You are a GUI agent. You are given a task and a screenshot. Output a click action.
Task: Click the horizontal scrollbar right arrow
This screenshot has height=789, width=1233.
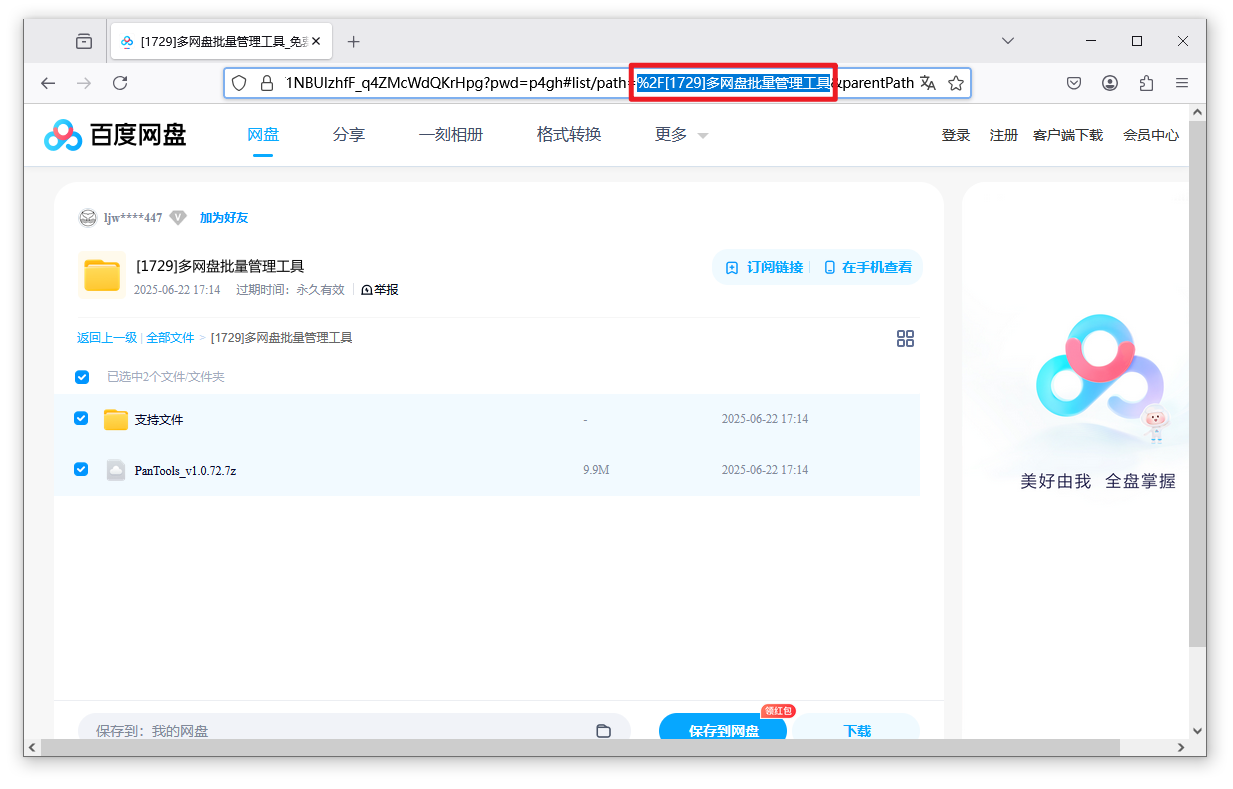1181,747
